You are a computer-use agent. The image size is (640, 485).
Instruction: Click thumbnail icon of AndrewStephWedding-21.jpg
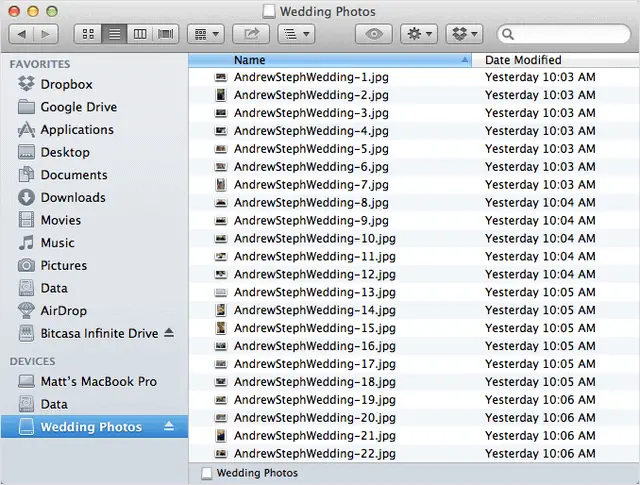tap(221, 436)
